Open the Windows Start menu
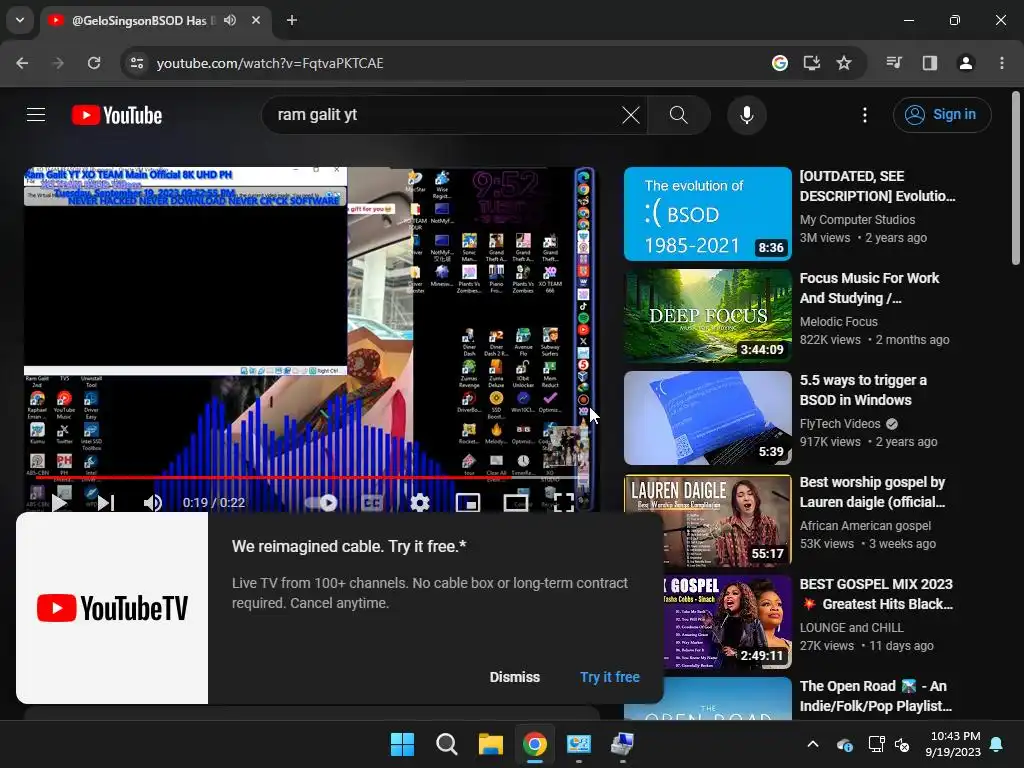The width and height of the screenshot is (1024, 768). pyautogui.click(x=402, y=744)
